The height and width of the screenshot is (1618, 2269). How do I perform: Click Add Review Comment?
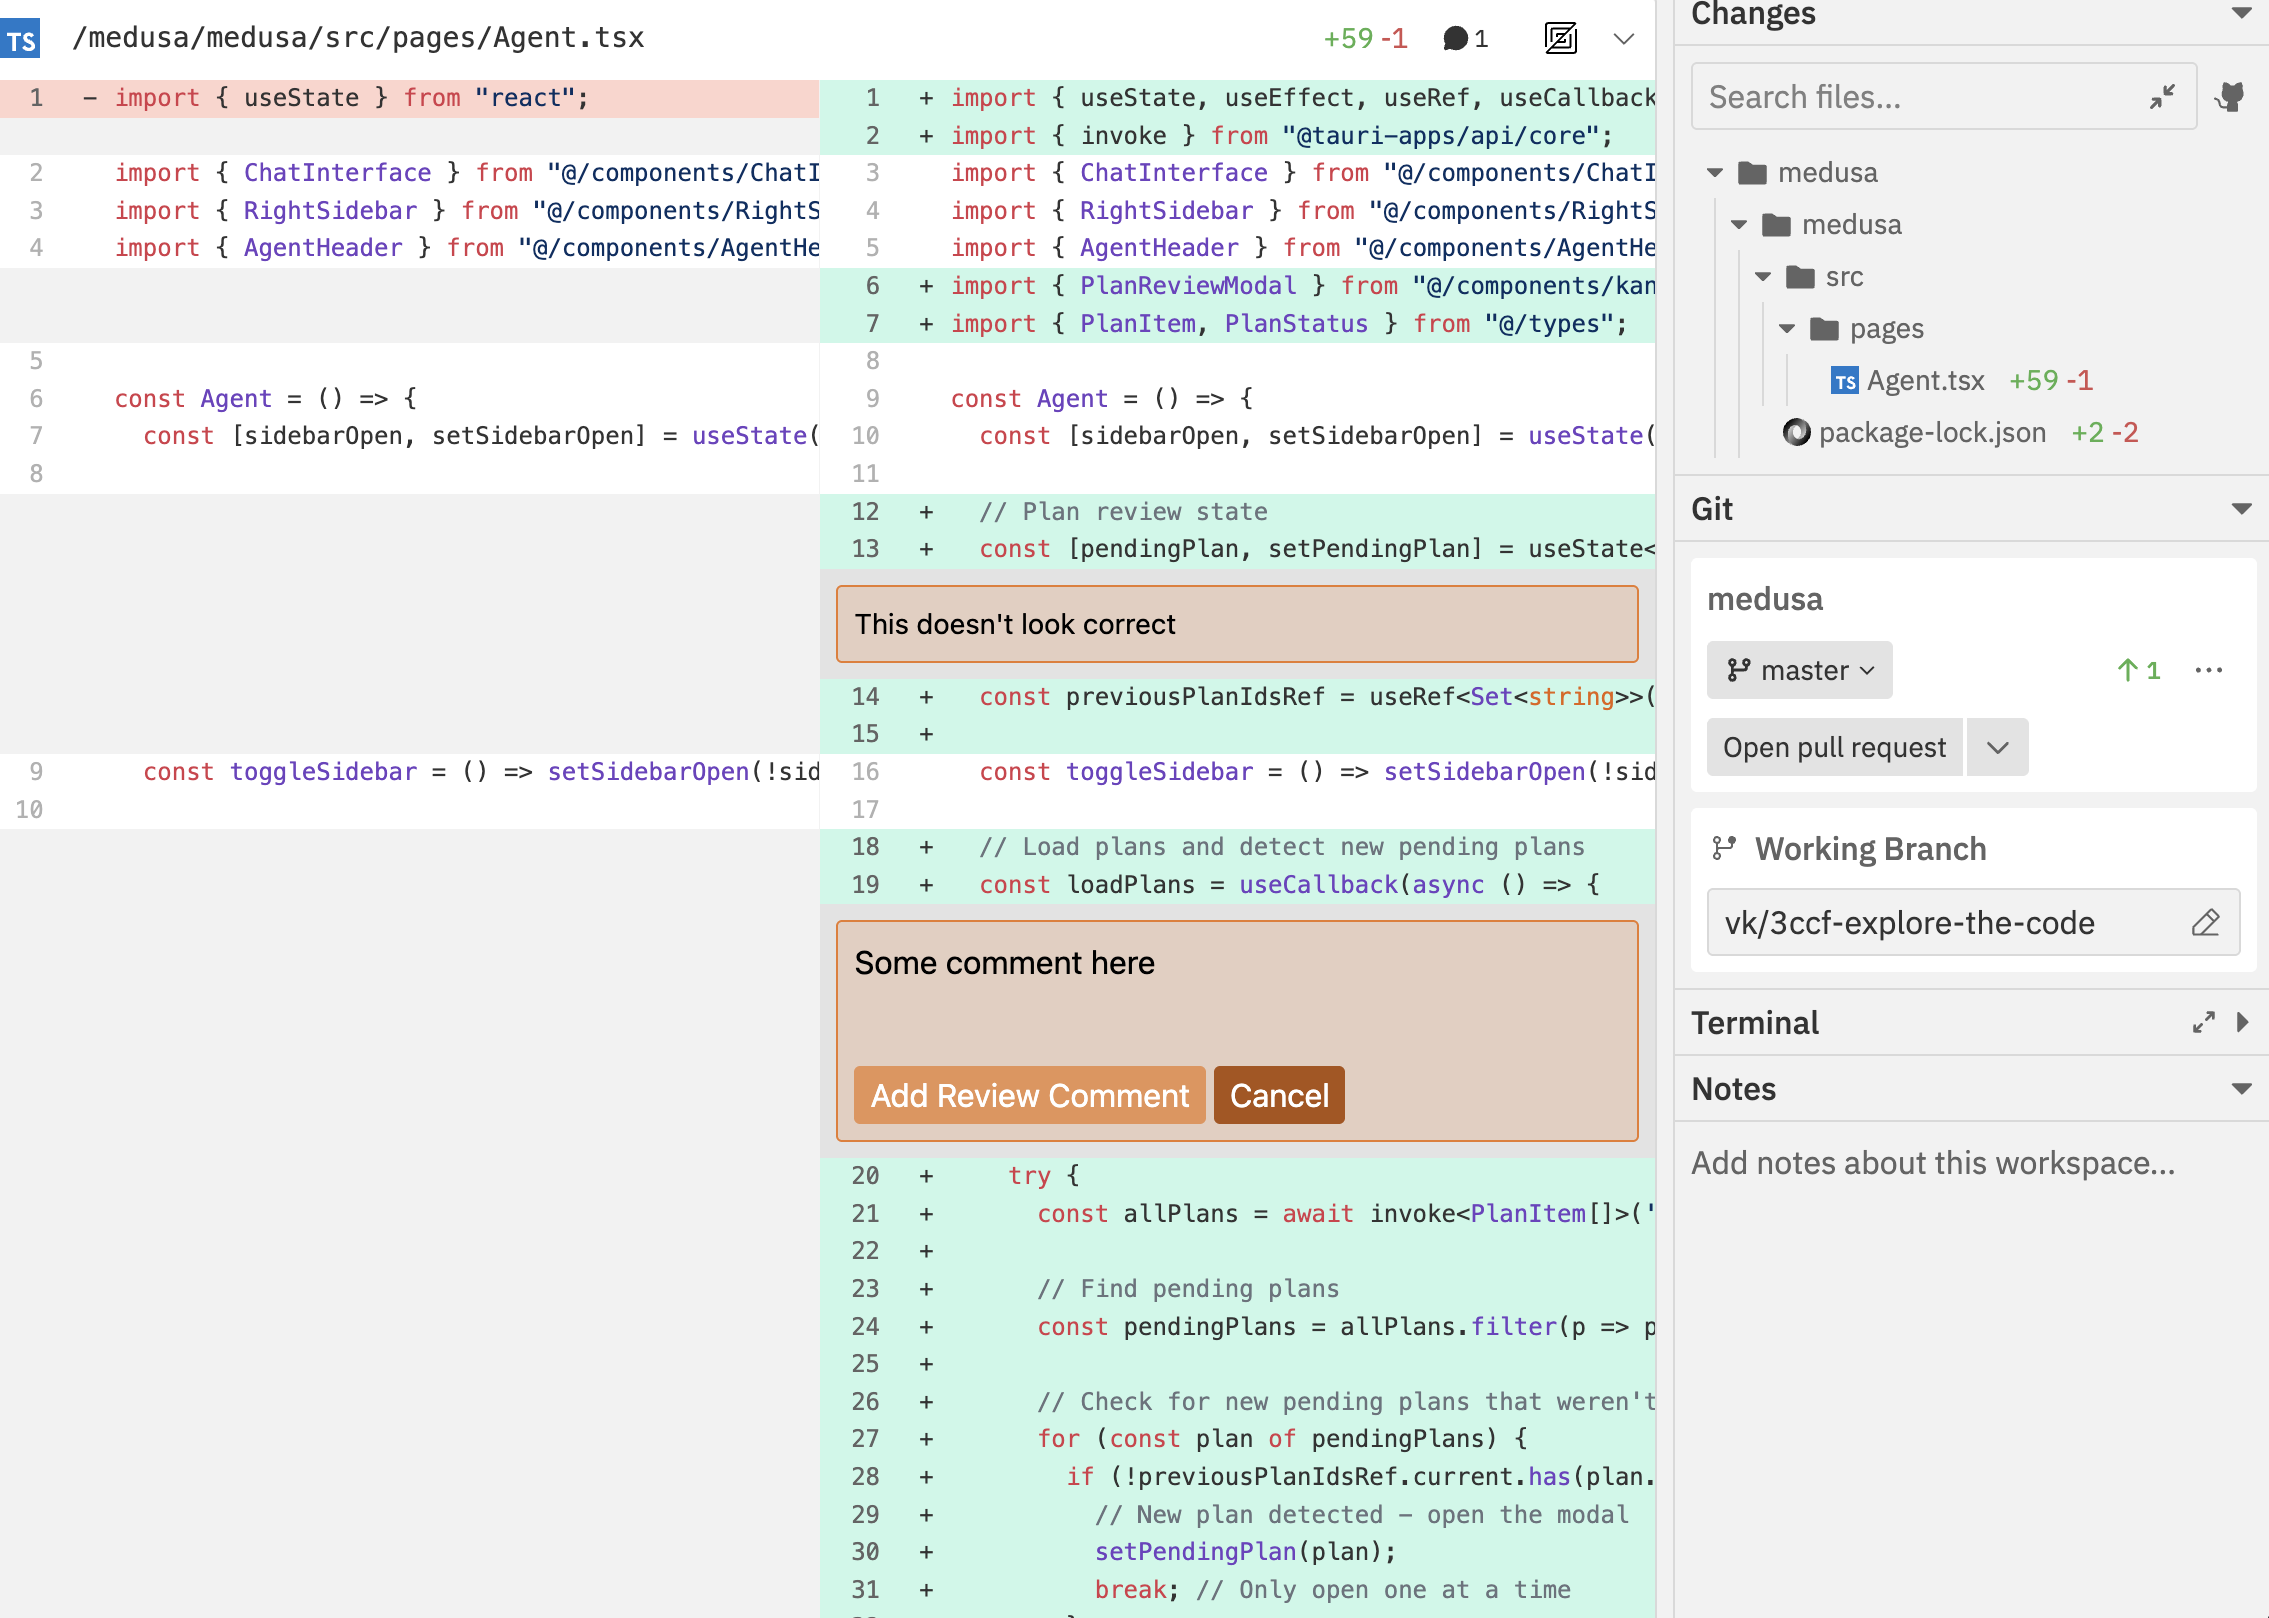1028,1095
